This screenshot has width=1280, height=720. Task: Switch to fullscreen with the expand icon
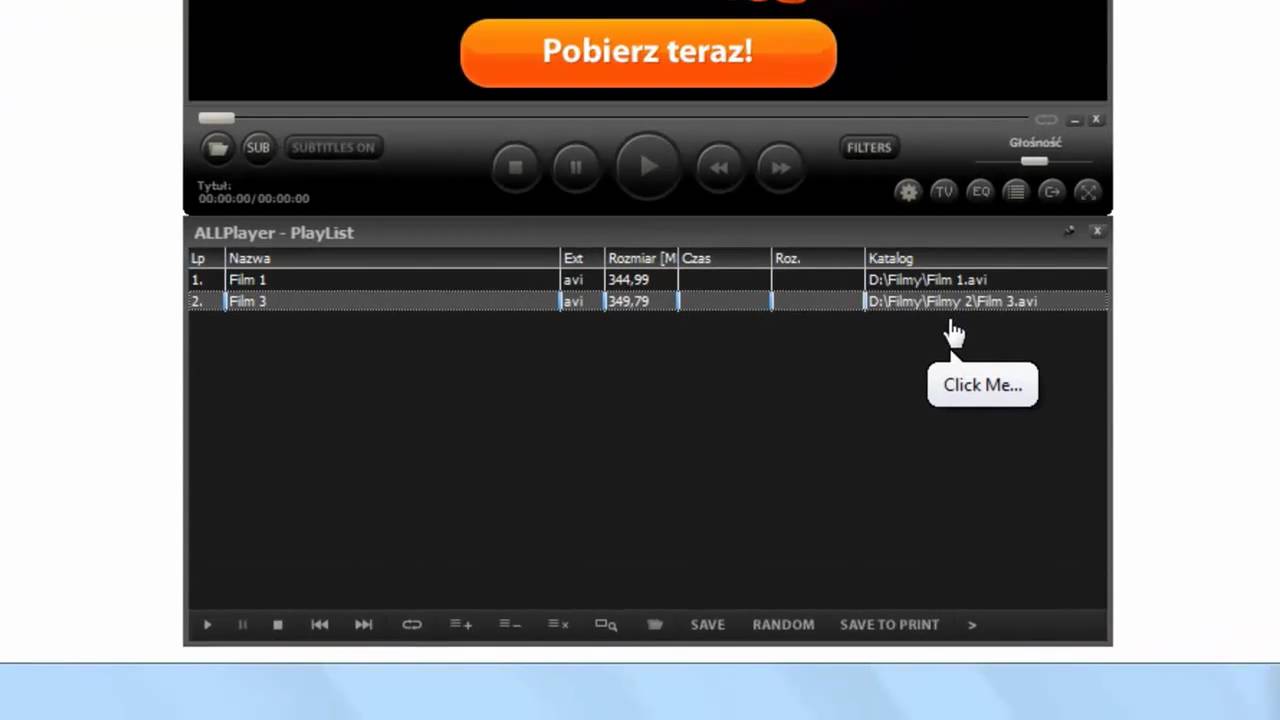1087,192
